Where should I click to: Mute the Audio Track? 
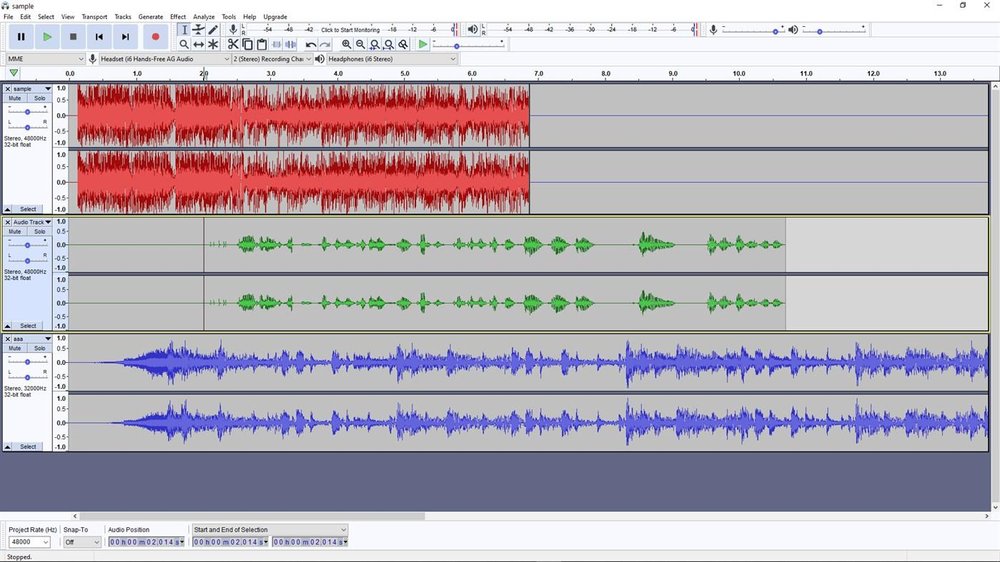click(15, 232)
